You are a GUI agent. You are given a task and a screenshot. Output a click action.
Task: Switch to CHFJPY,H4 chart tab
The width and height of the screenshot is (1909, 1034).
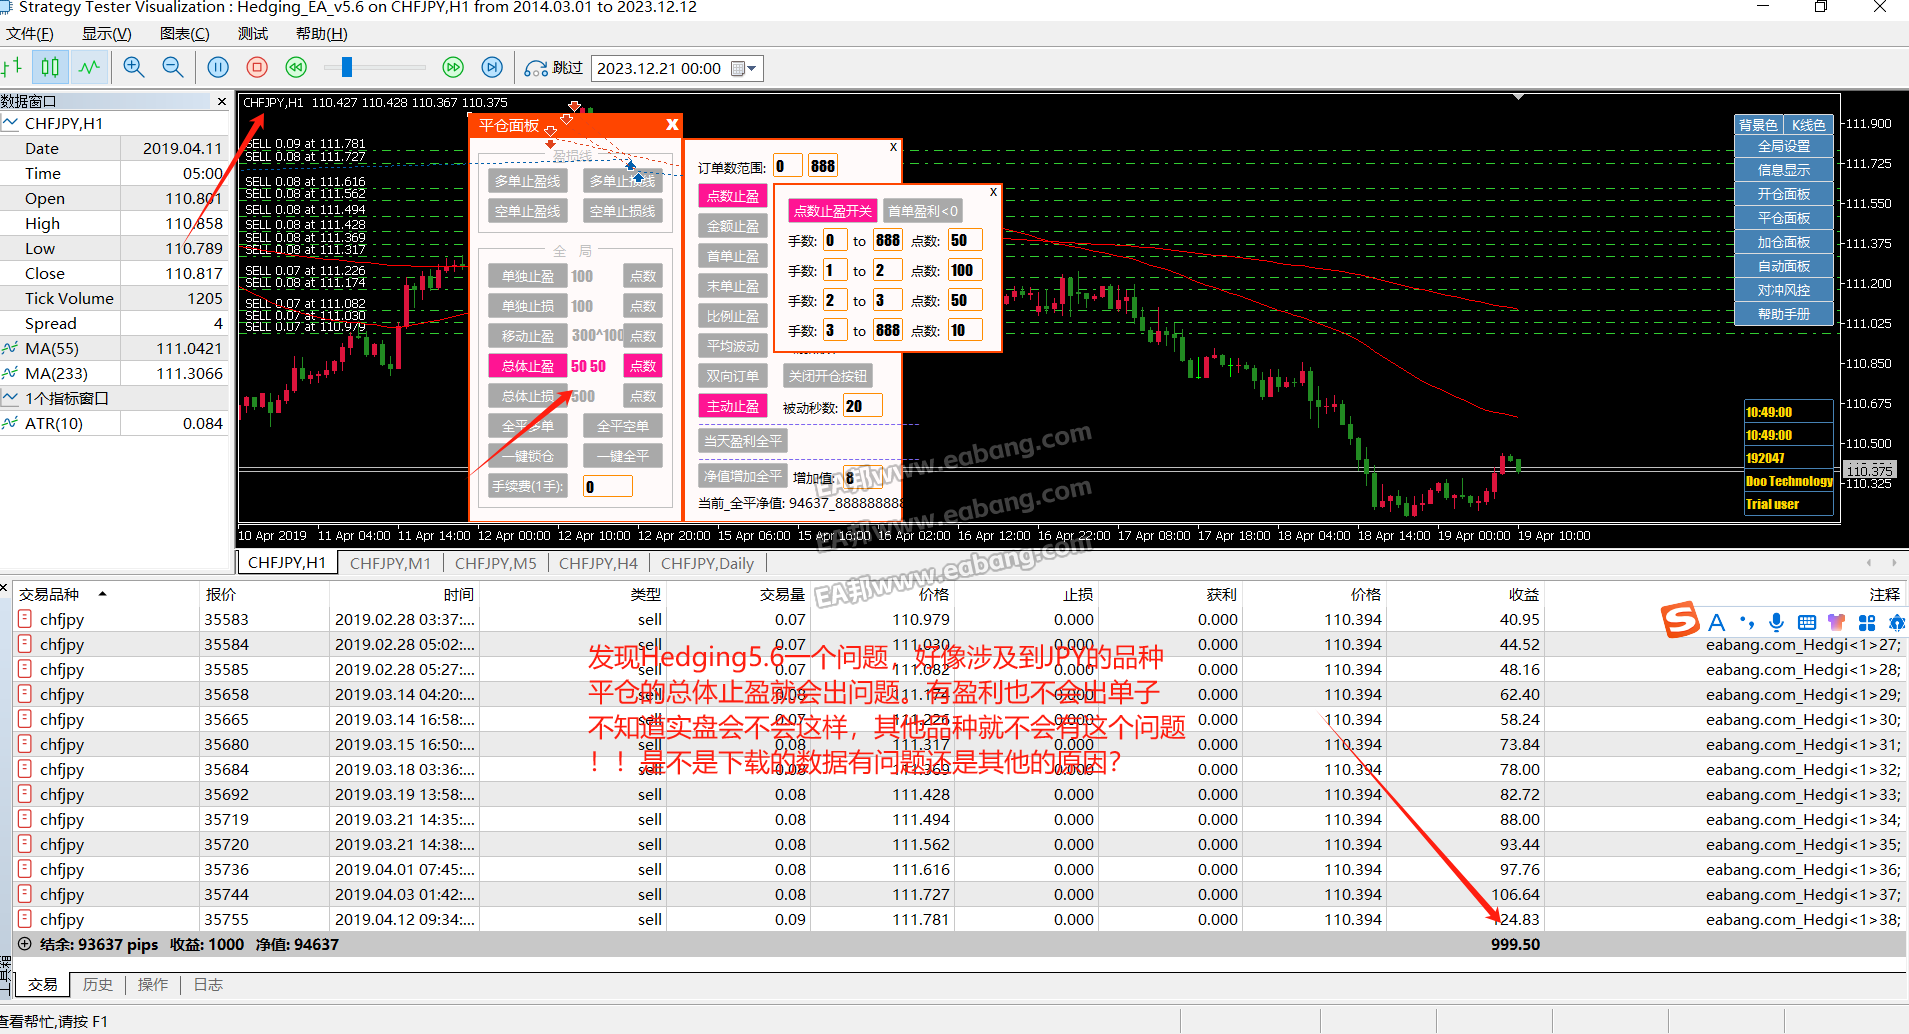point(598,563)
